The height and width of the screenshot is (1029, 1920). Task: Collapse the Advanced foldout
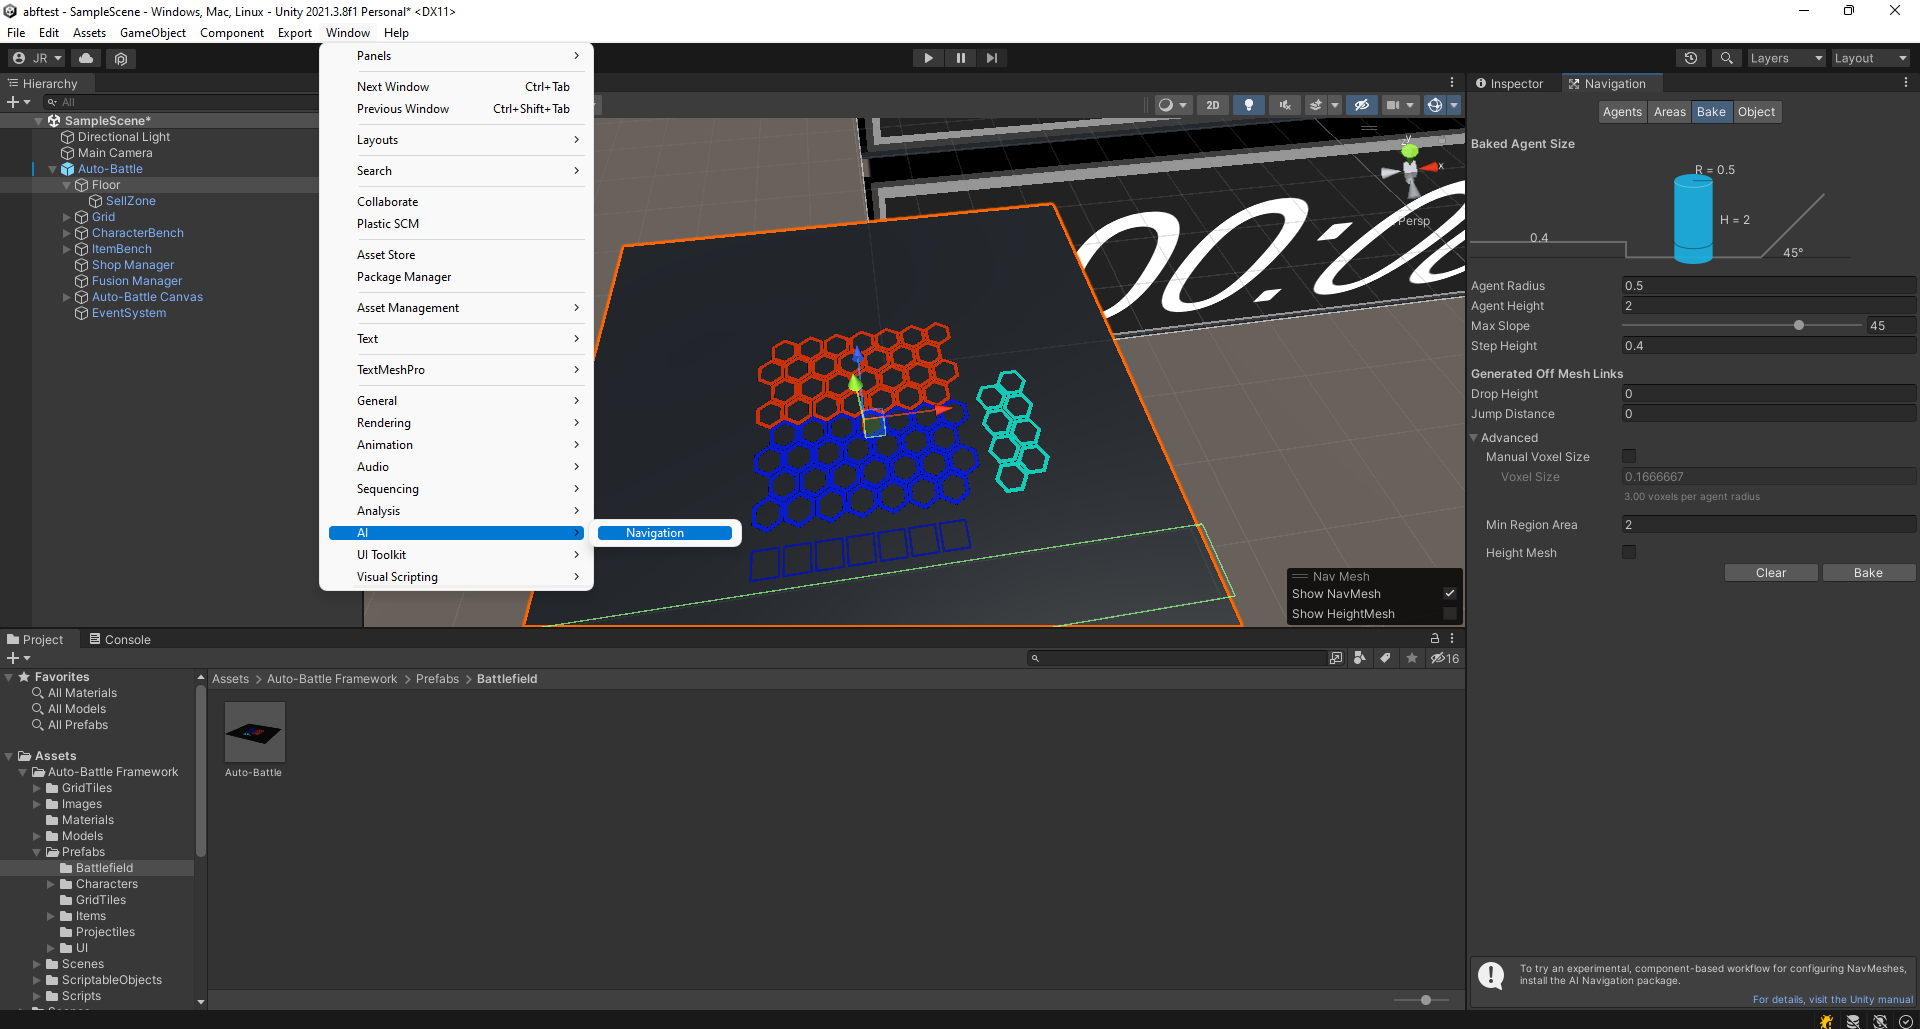(1474, 438)
